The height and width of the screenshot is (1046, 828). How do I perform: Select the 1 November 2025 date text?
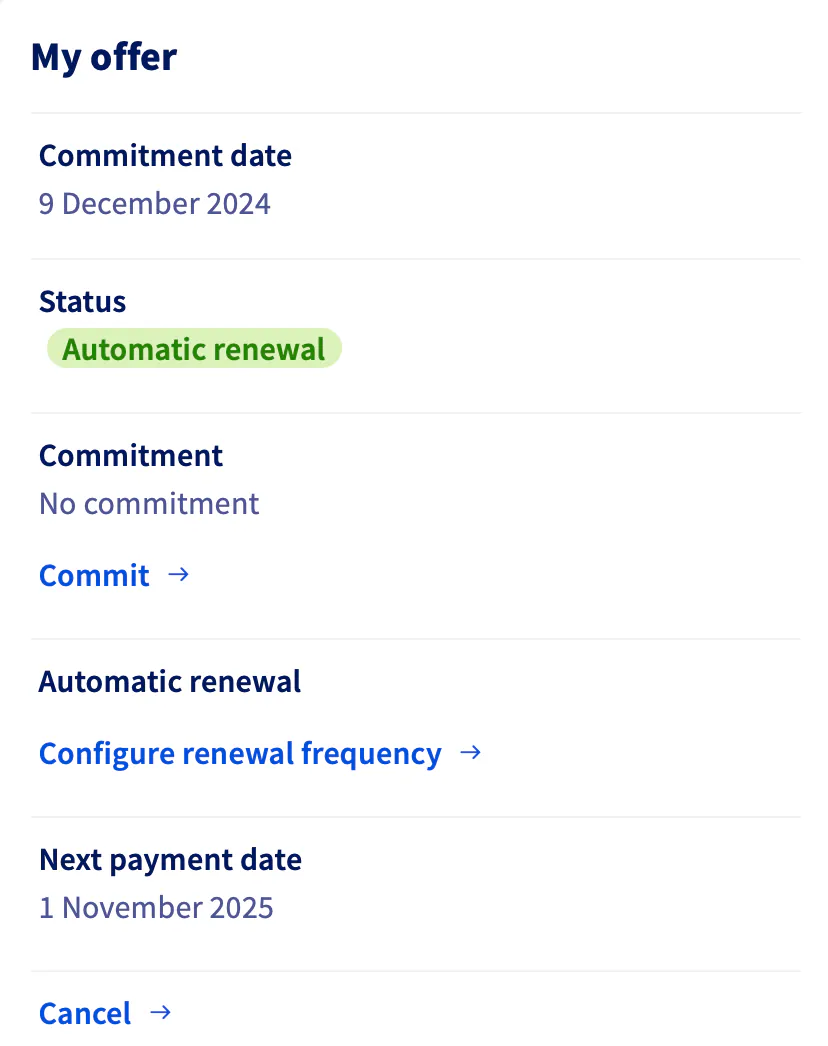click(156, 908)
